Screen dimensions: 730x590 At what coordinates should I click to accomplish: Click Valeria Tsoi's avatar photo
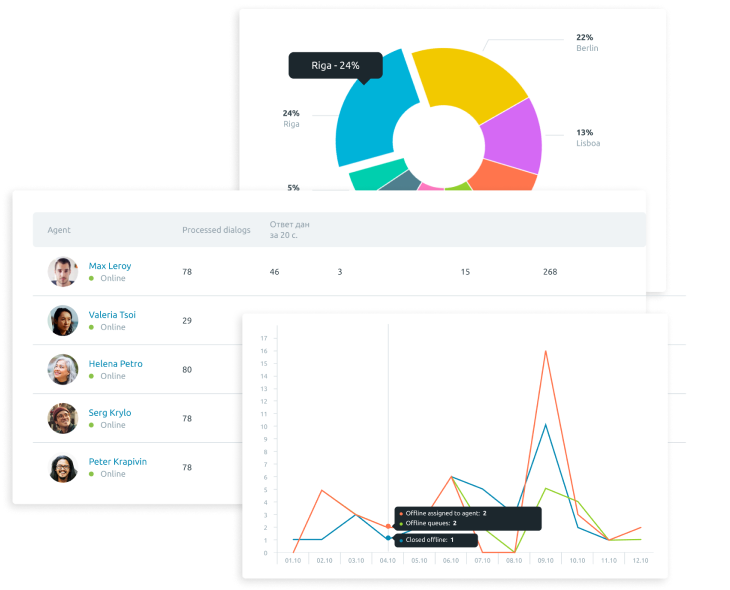click(63, 321)
